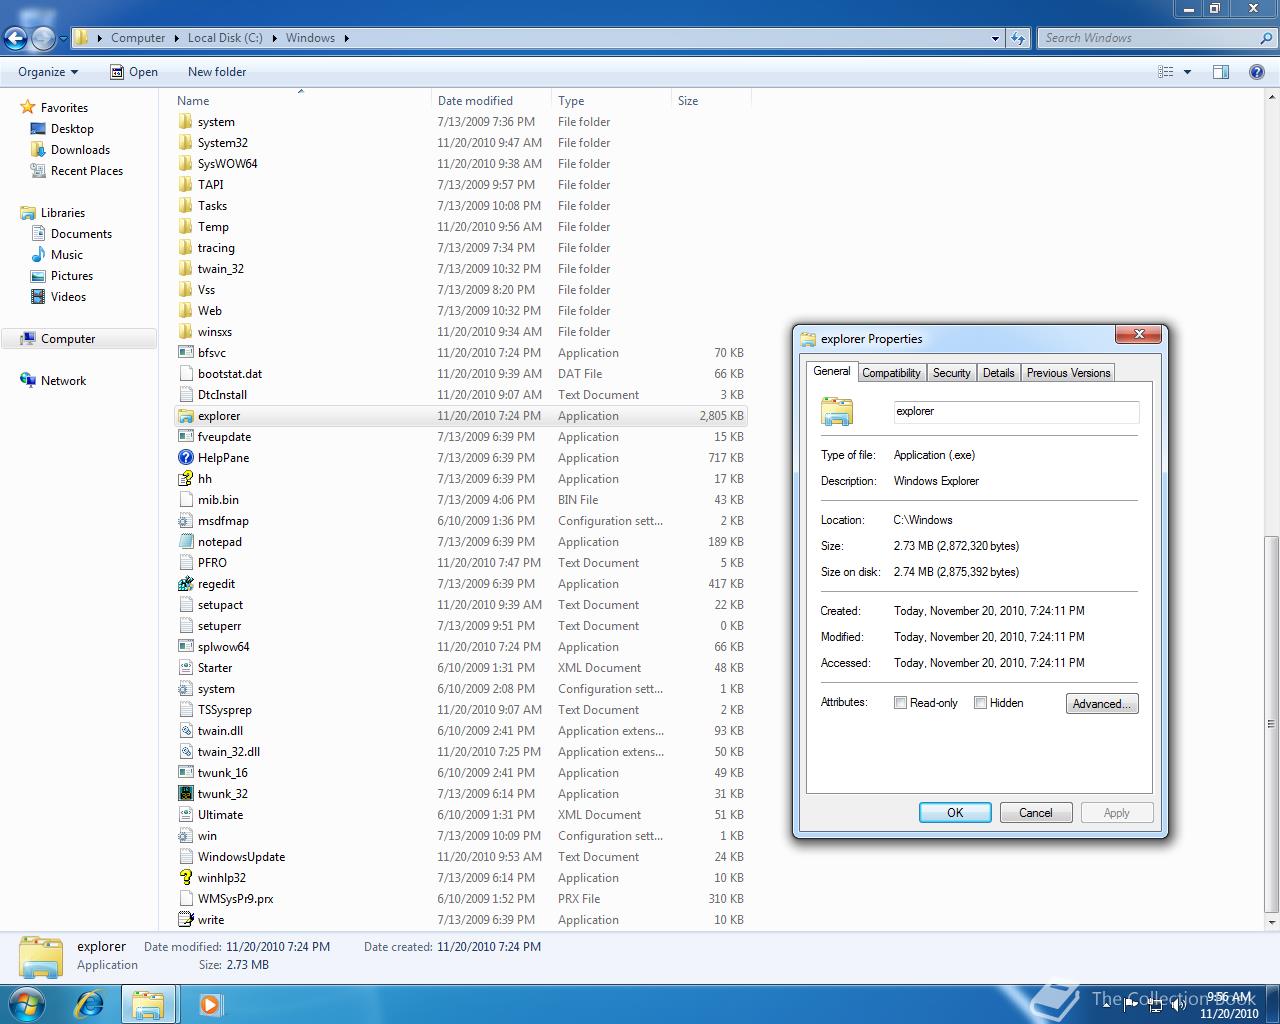Sort by the Name column header
Image resolution: width=1280 pixels, height=1024 pixels.
[x=301, y=101]
